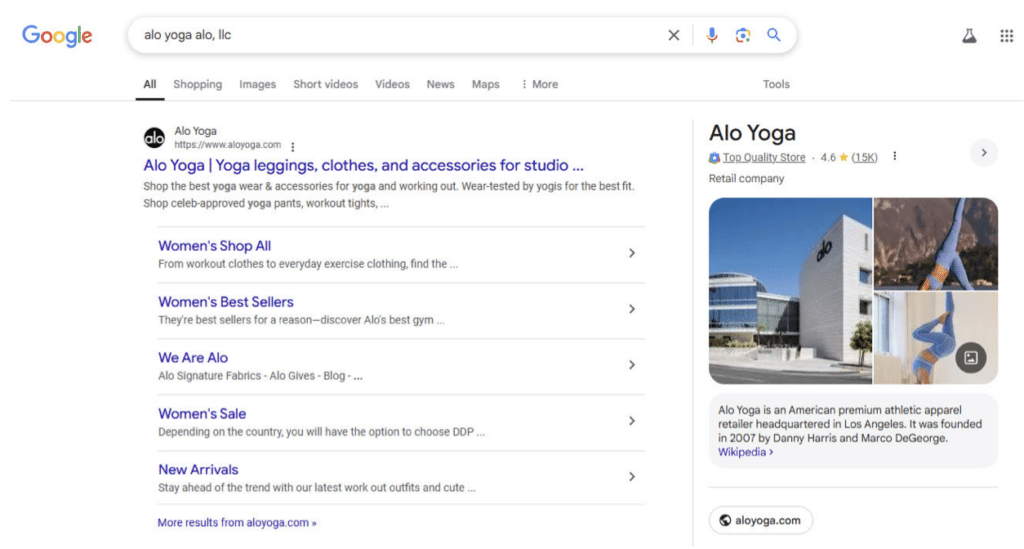The width and height of the screenshot is (1024, 549).
Task: Open the Women's Shop All sitelink
Action: click(214, 246)
